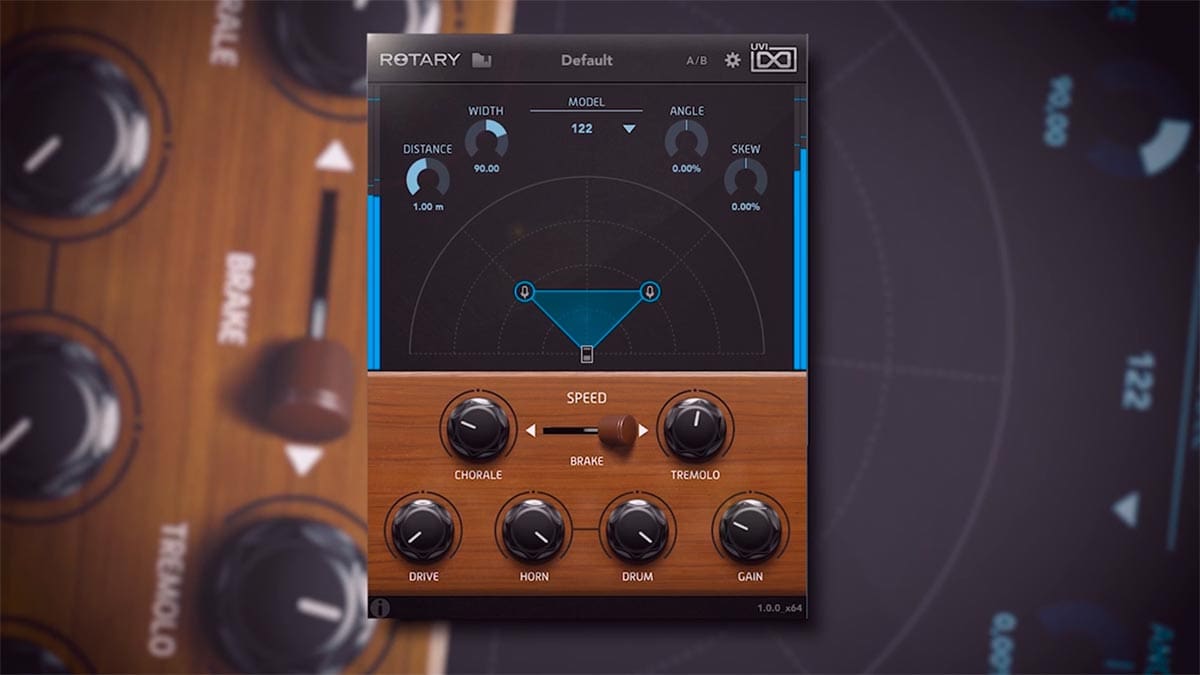Click the wooden Brake speed lever handle

618,431
